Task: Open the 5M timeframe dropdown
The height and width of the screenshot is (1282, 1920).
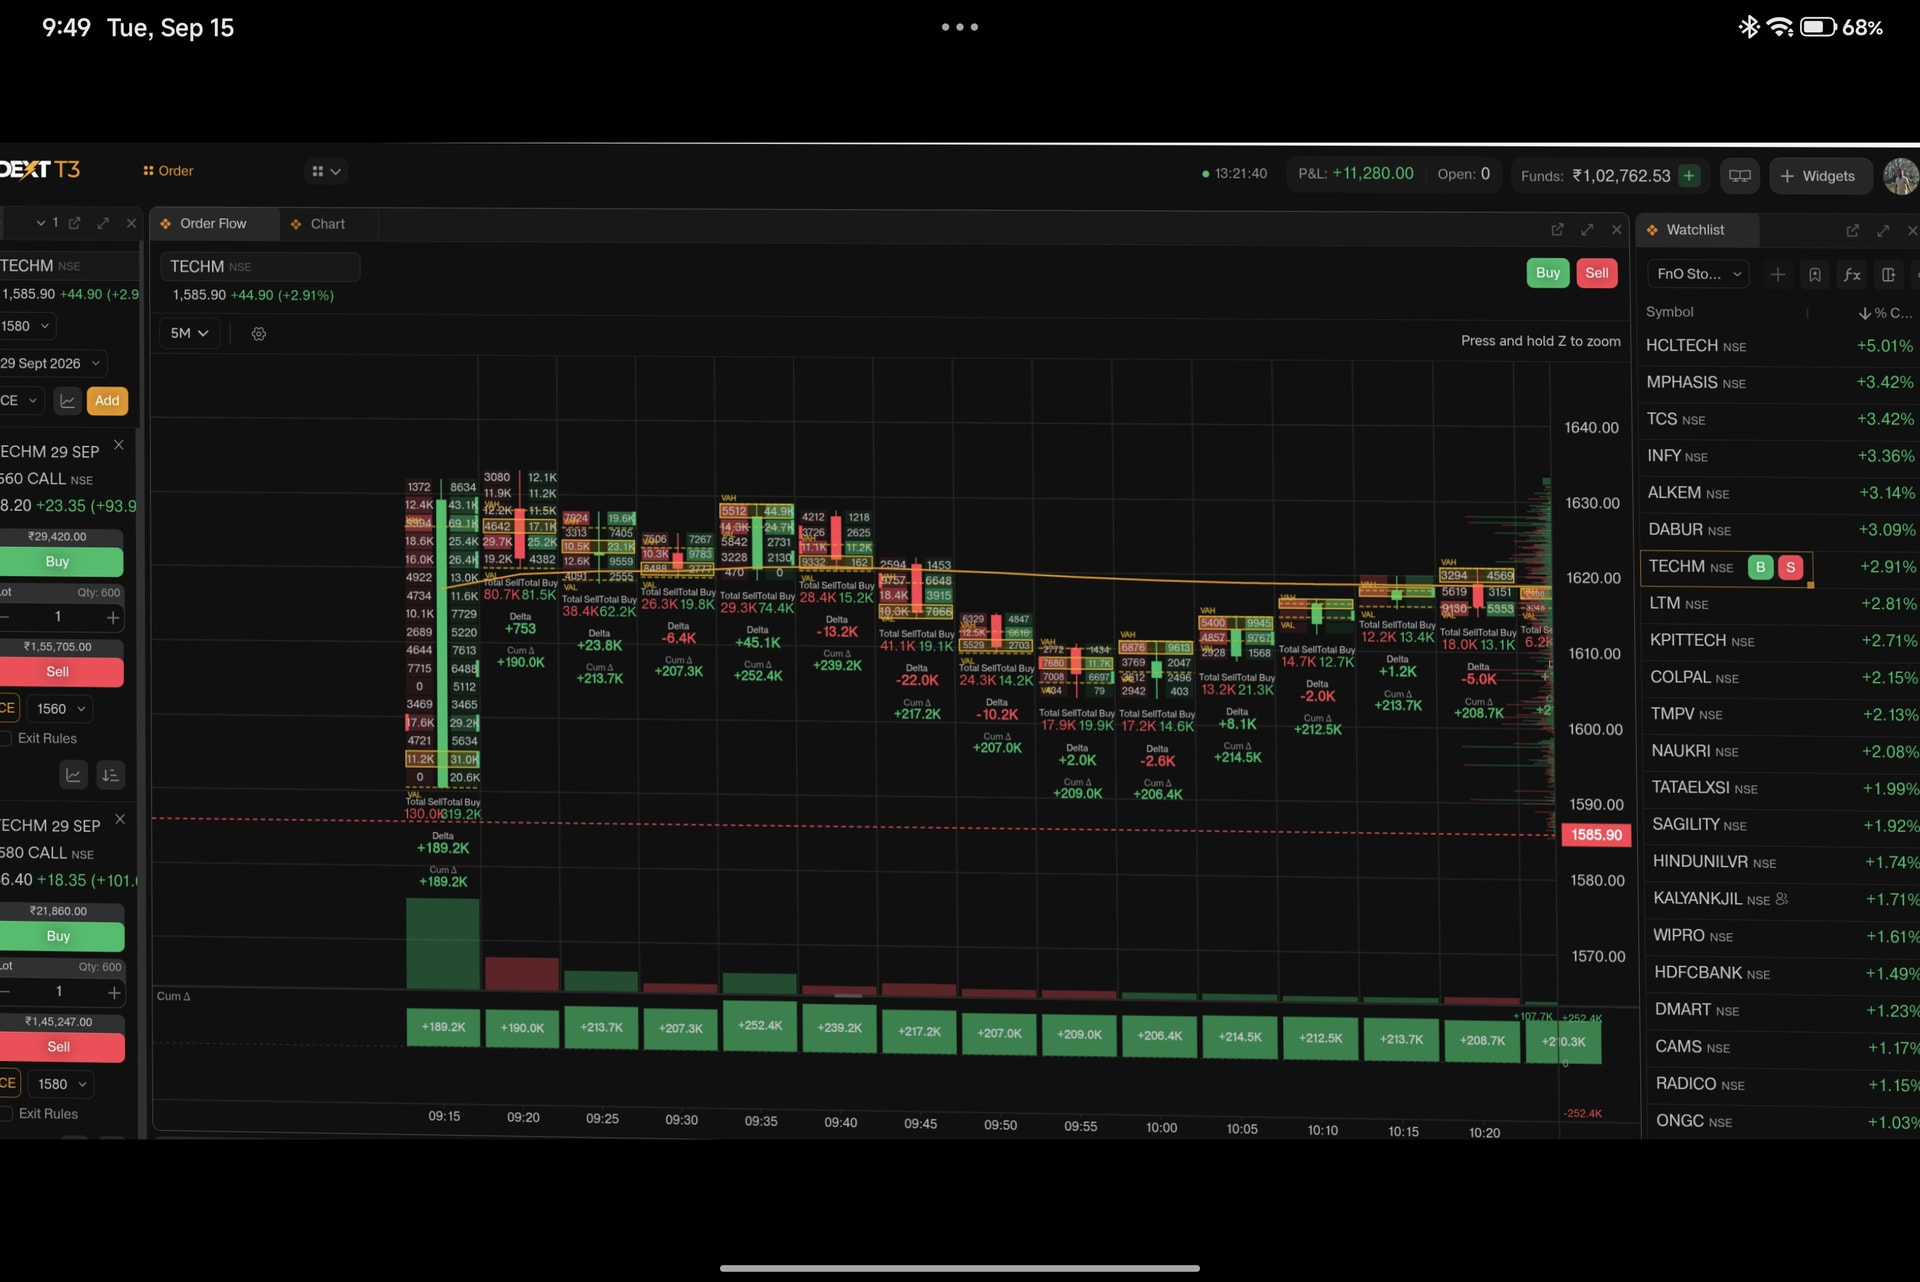Action: pyautogui.click(x=189, y=333)
